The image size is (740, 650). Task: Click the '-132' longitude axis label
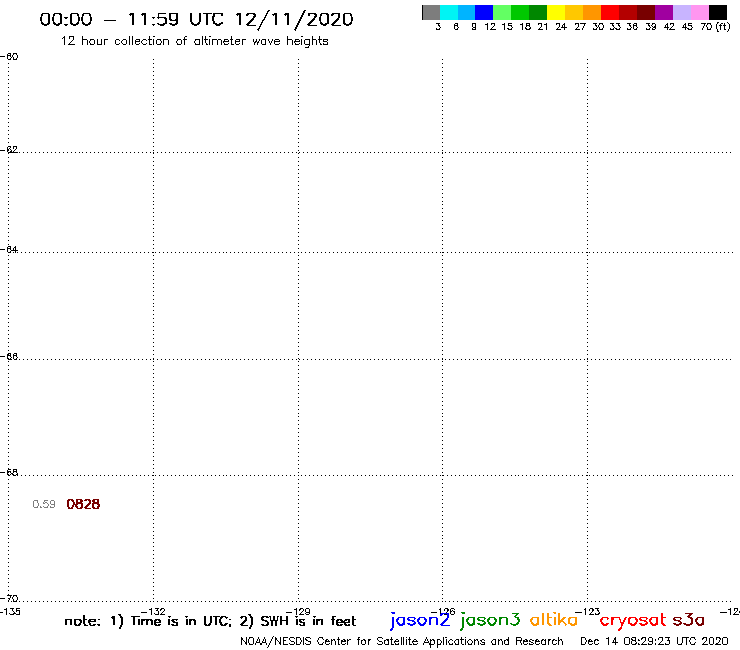(153, 612)
